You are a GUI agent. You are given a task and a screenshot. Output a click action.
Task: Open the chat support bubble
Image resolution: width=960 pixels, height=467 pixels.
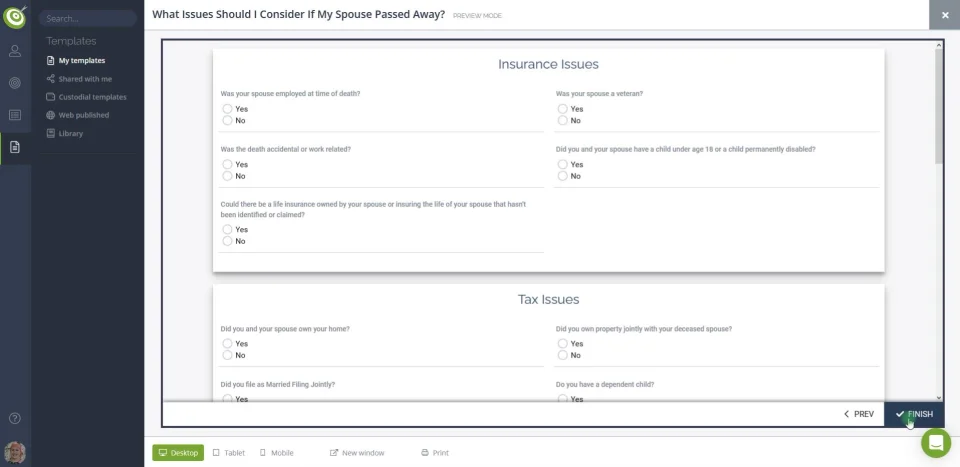pos(936,443)
